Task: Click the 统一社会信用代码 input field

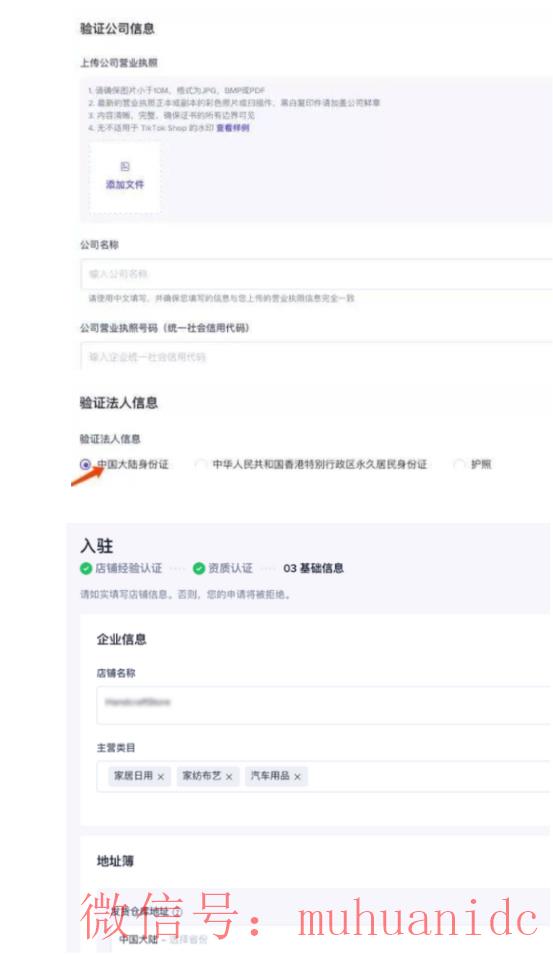Action: 316,356
